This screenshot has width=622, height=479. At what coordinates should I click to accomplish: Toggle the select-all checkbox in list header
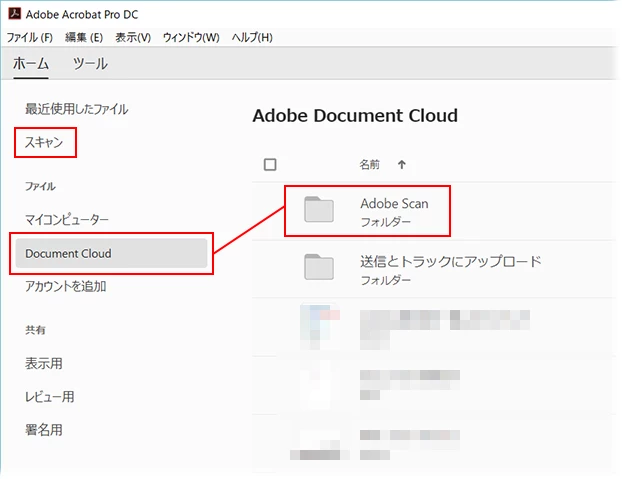click(x=270, y=164)
